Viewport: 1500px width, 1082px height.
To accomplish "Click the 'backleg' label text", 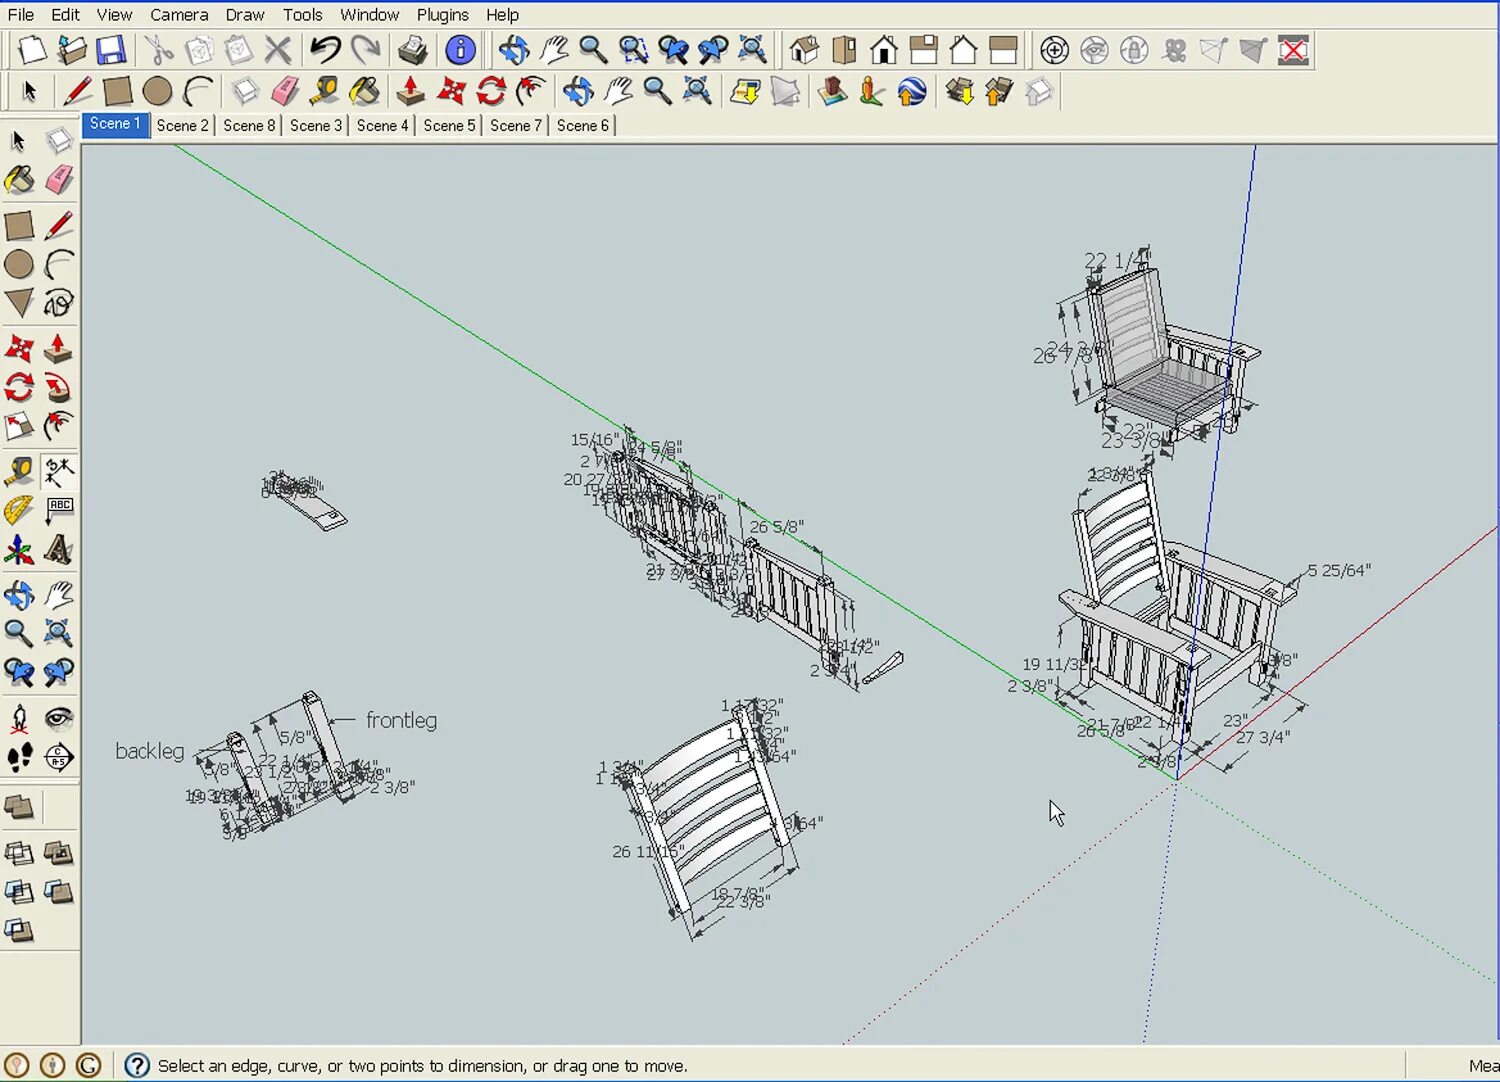I will pyautogui.click(x=150, y=751).
